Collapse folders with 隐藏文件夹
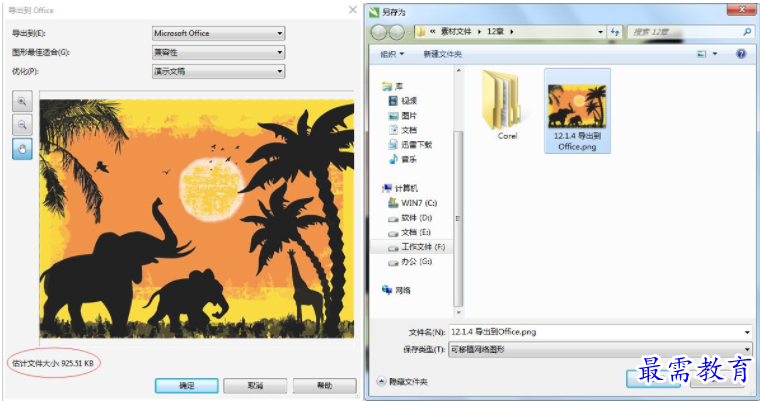Image resolution: width=760 pixels, height=401 pixels. [403, 382]
